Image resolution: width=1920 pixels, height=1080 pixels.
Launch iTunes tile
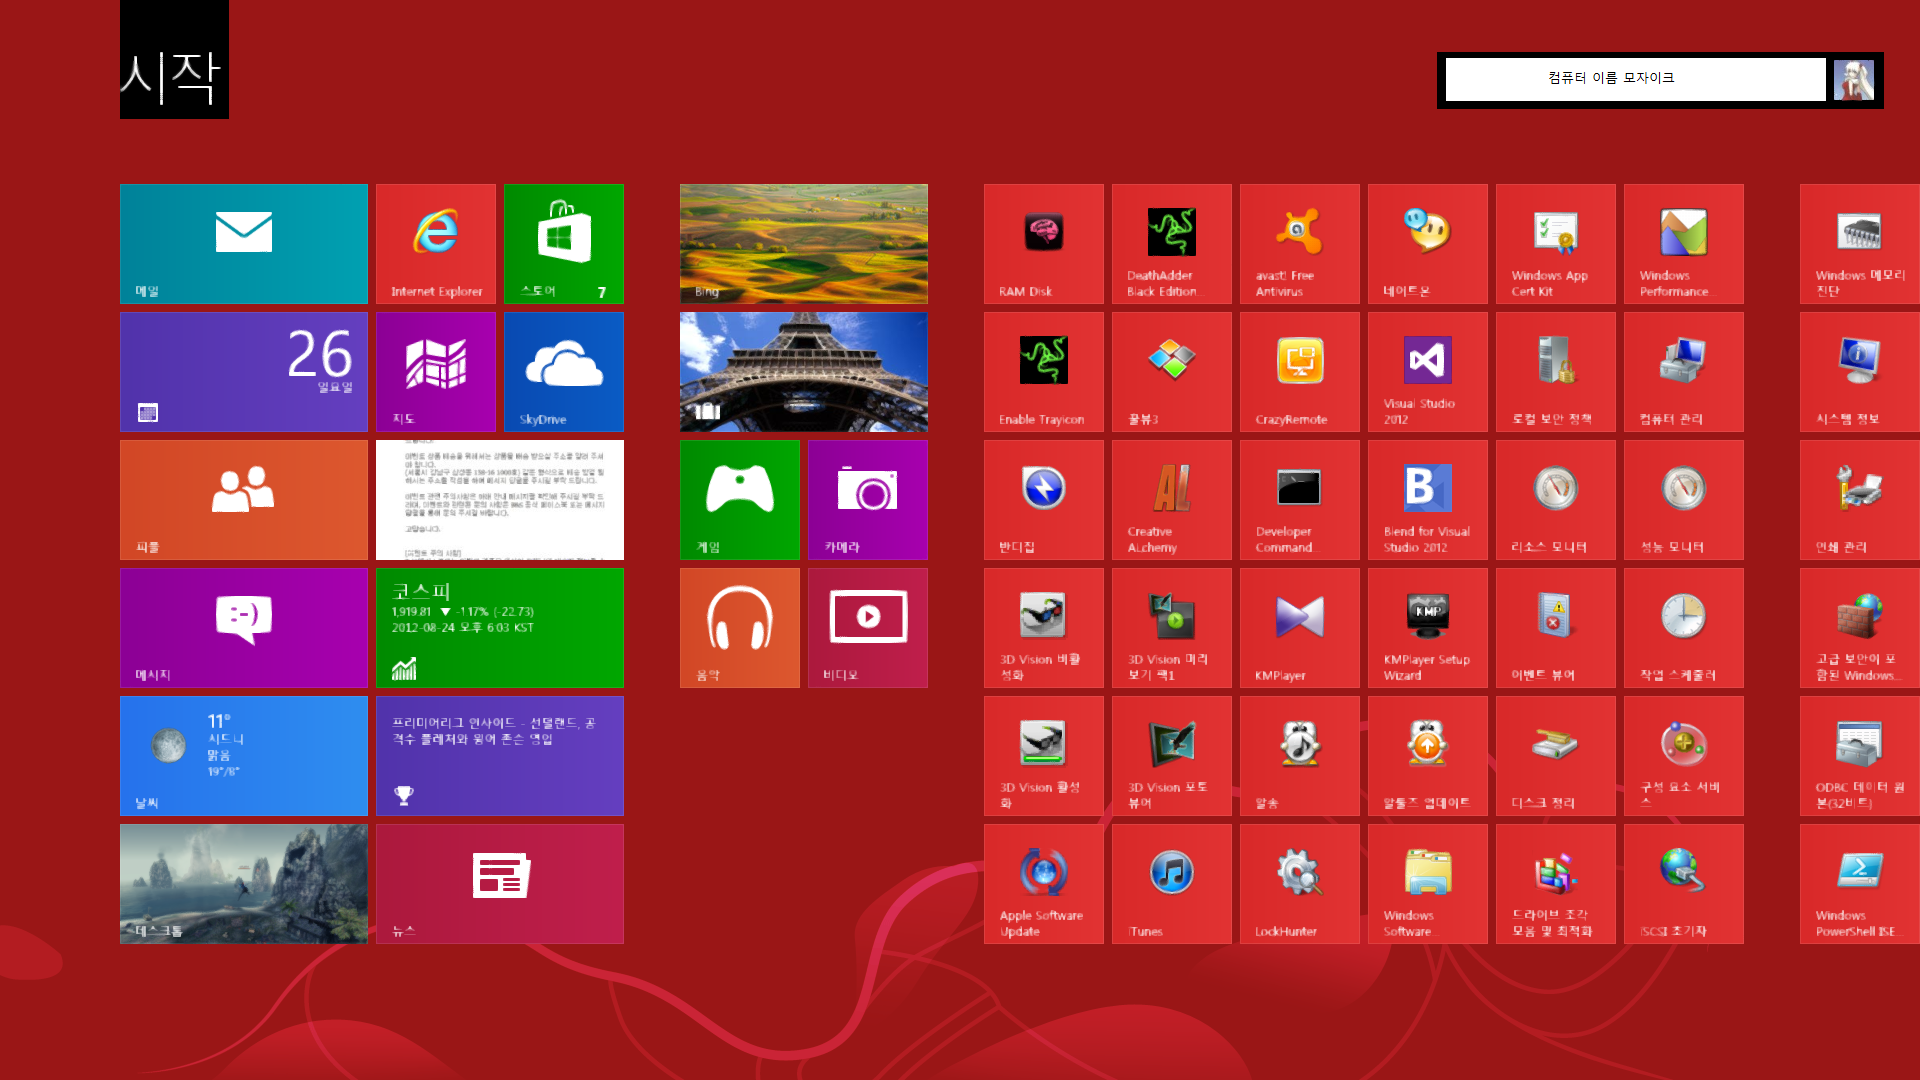[1172, 884]
